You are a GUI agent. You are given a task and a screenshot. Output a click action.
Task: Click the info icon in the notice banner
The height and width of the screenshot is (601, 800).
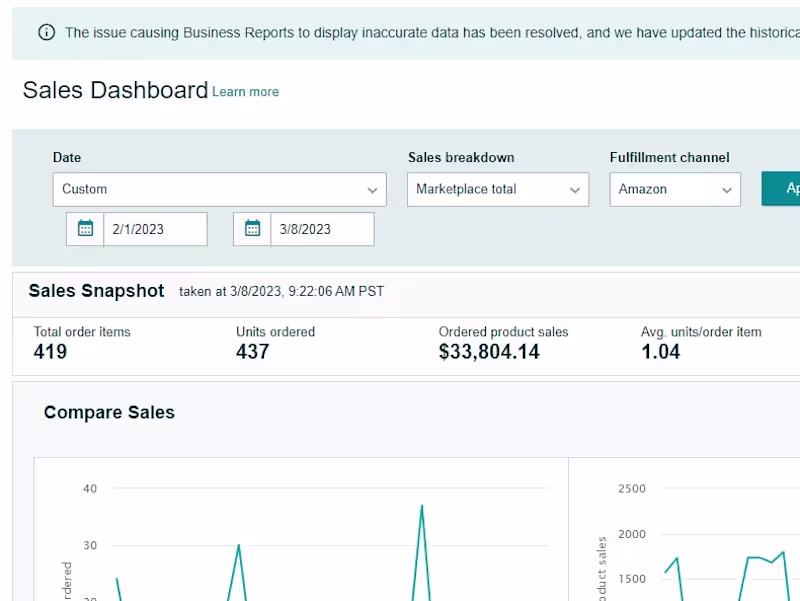46,32
